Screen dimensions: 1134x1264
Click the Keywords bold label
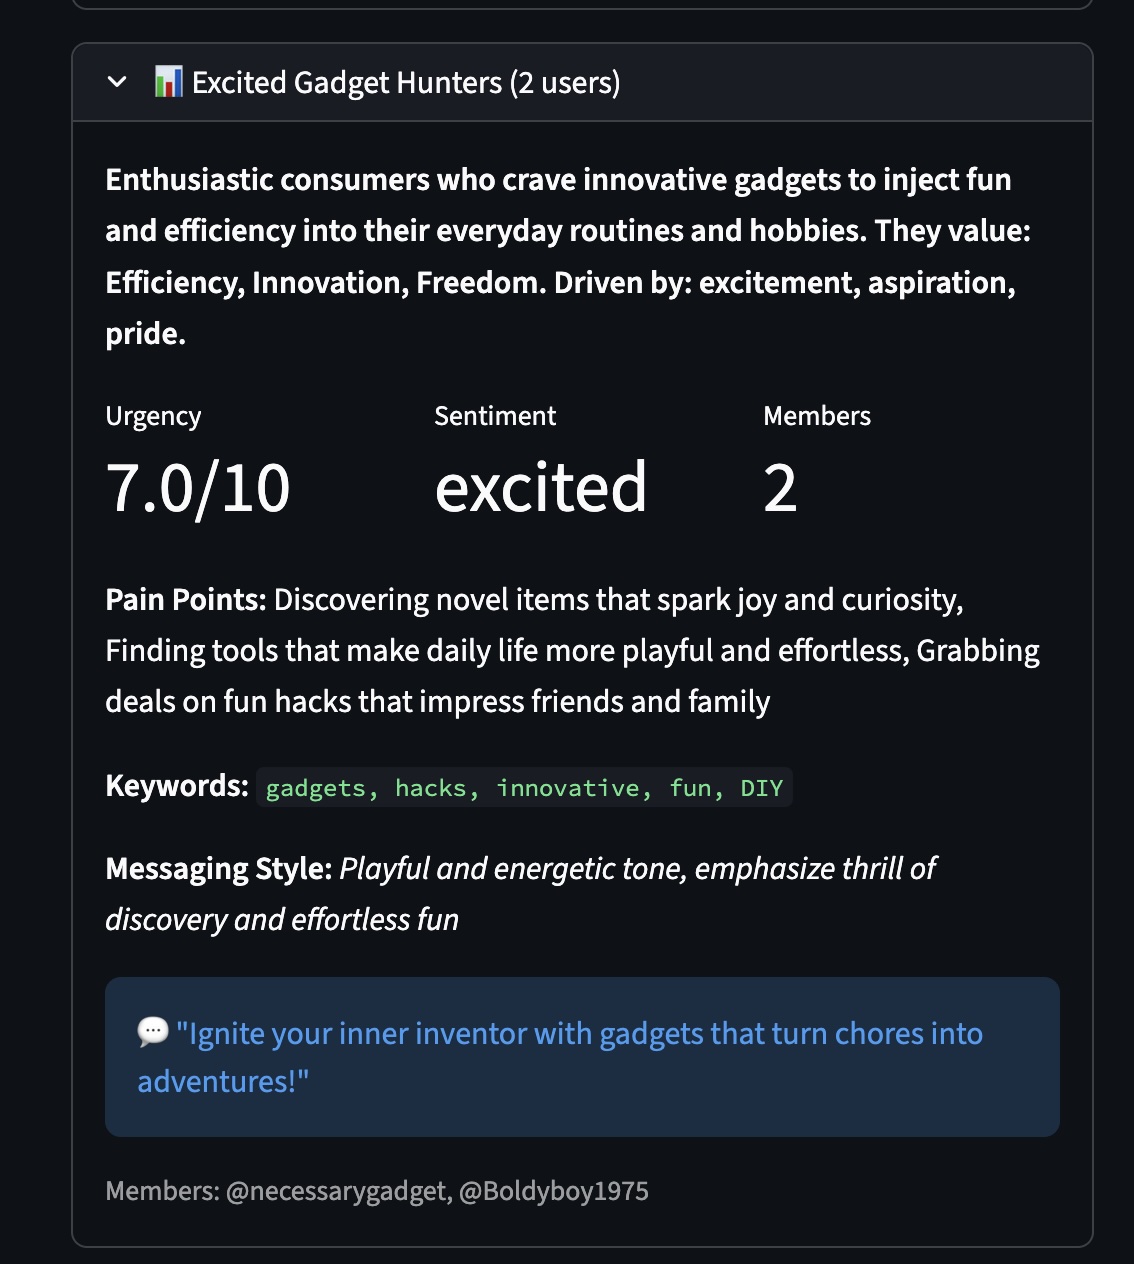click(x=177, y=786)
